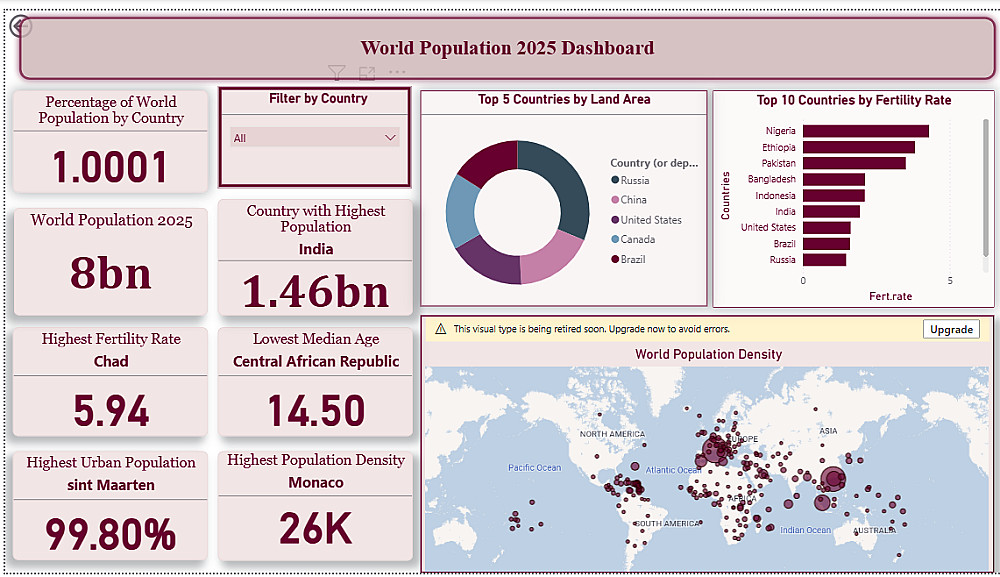Screen dimensions: 1000x577
Task: Click the 'Atlantic Ocean' map label
Action: coord(673,470)
